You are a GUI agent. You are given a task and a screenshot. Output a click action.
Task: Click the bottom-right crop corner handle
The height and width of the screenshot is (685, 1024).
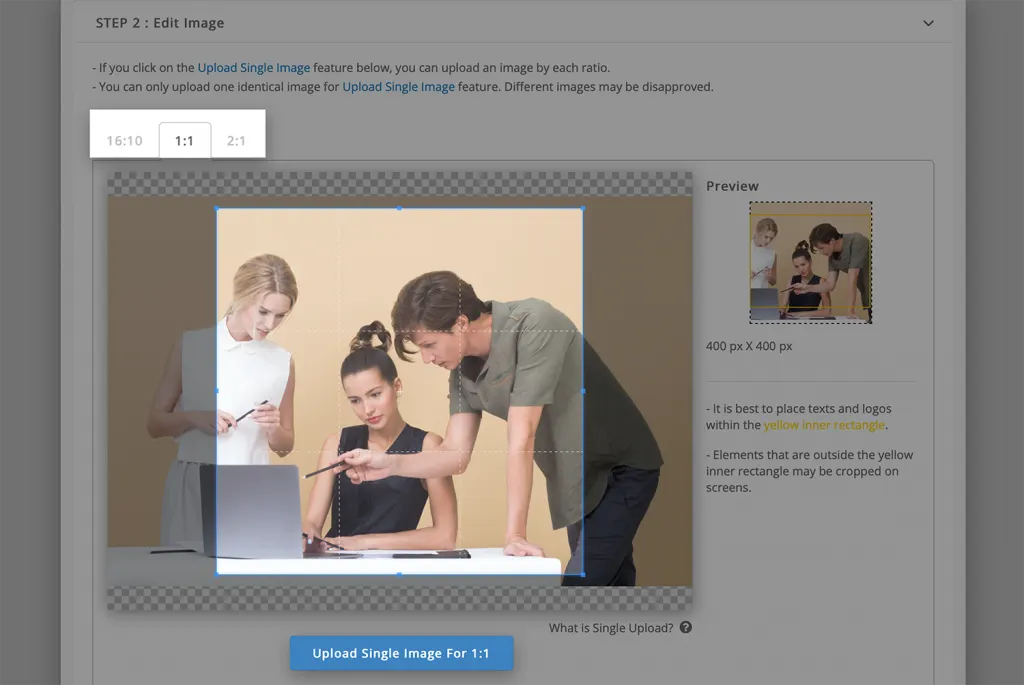point(583,574)
